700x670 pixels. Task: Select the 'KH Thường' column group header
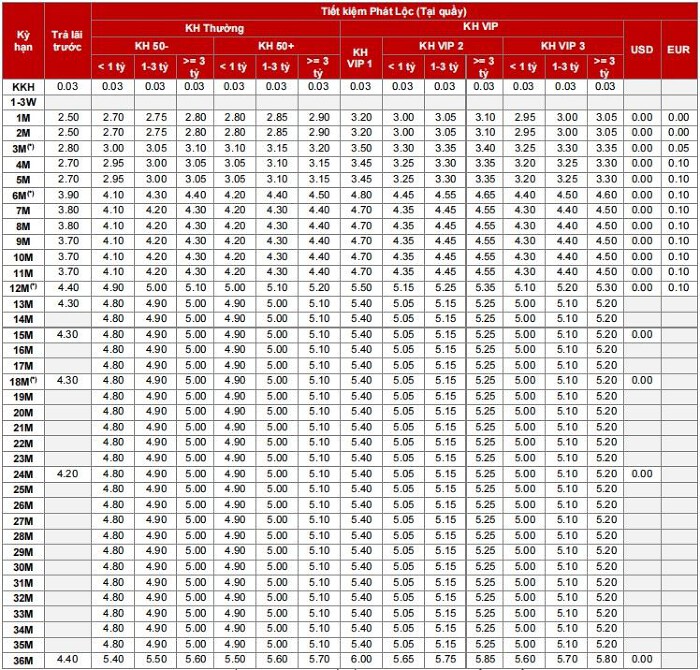tap(215, 29)
